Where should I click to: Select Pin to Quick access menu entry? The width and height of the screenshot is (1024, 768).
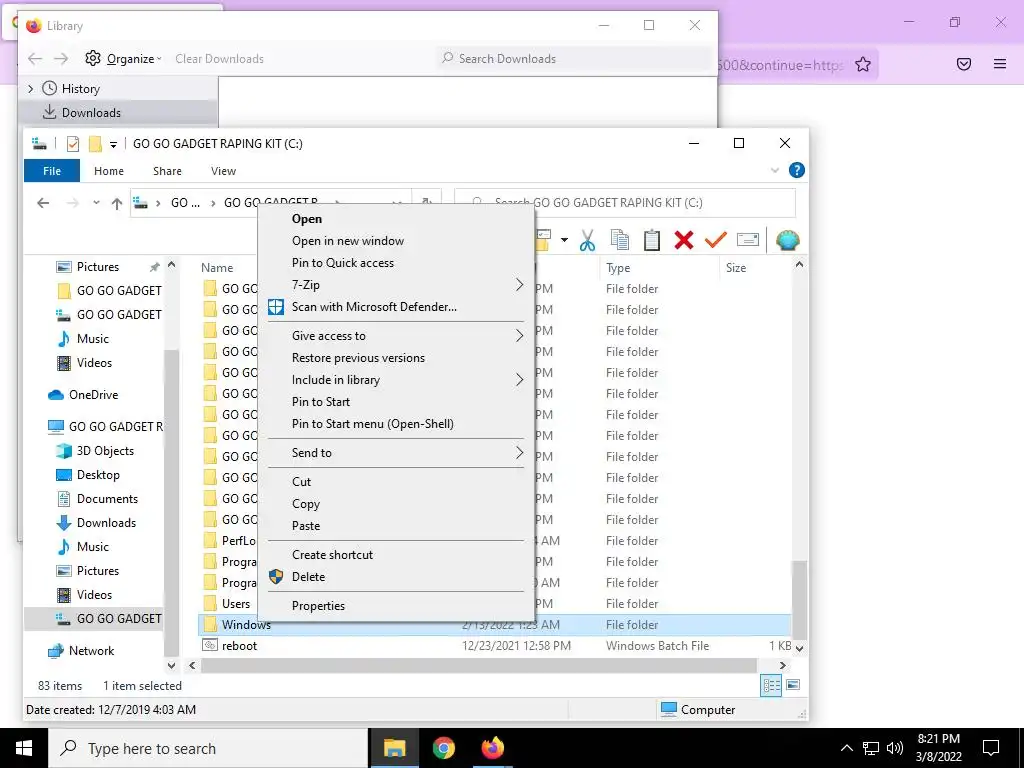click(396, 263)
